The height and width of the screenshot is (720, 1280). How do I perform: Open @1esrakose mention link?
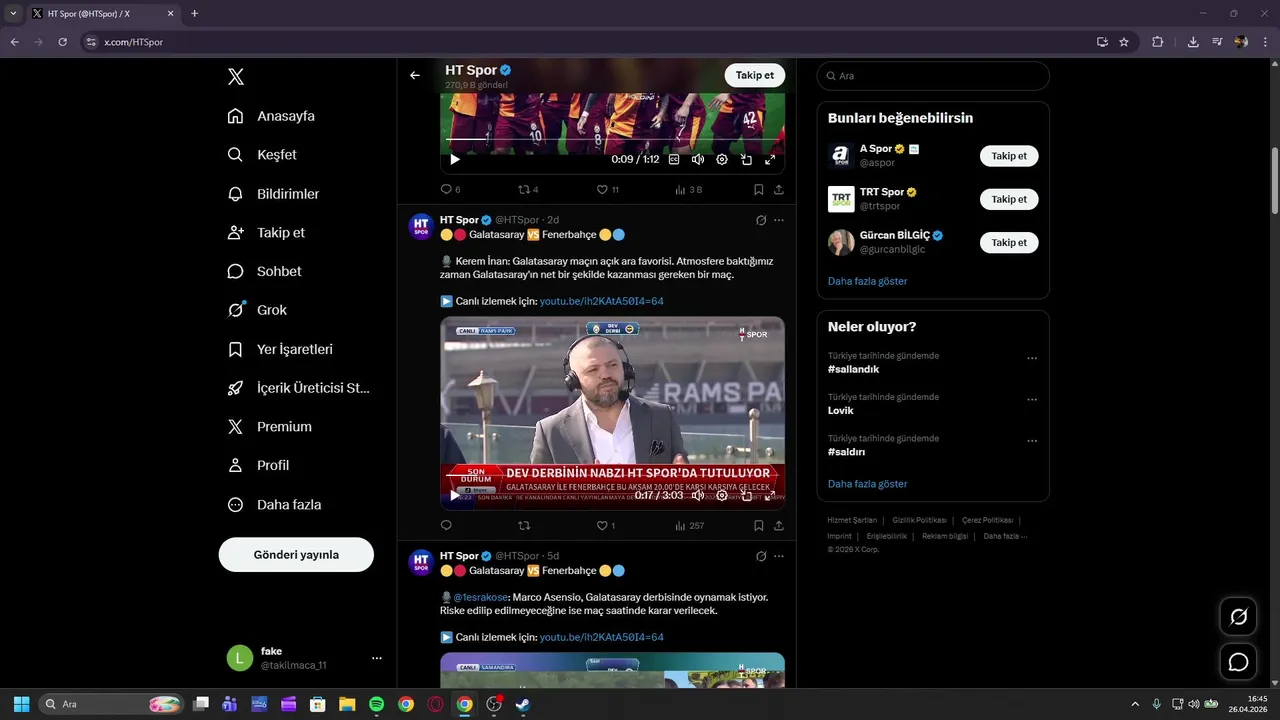[480, 597]
